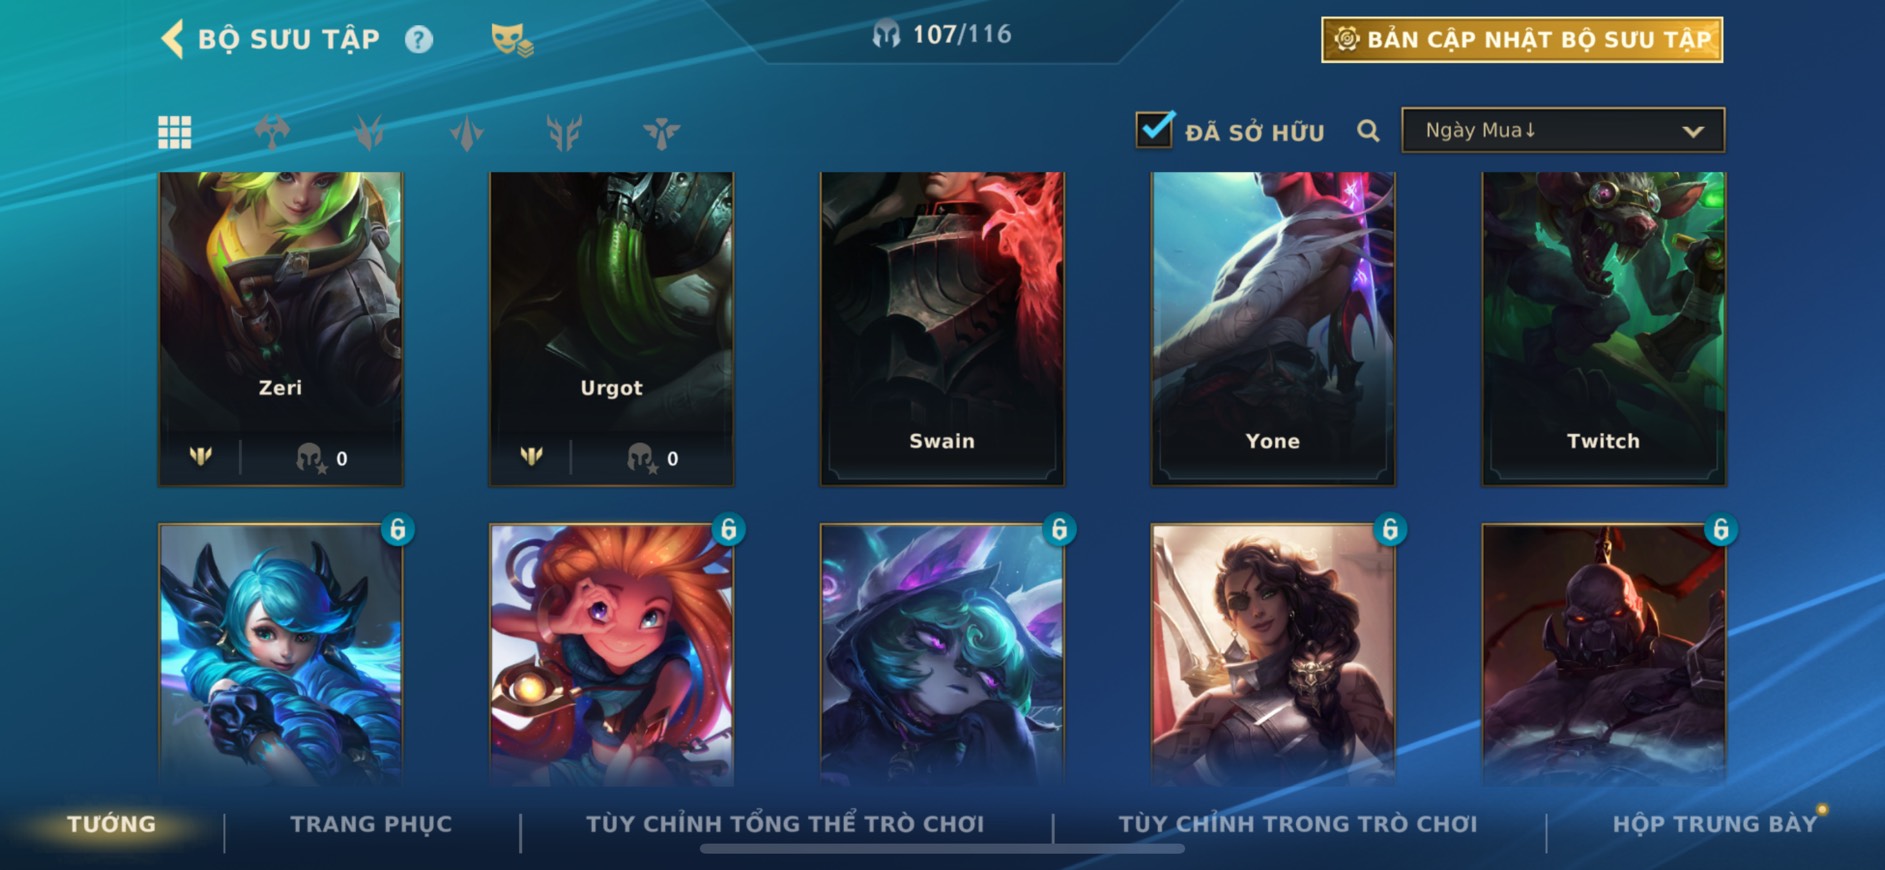
Task: Select the Zeri champion card
Action: (x=281, y=329)
